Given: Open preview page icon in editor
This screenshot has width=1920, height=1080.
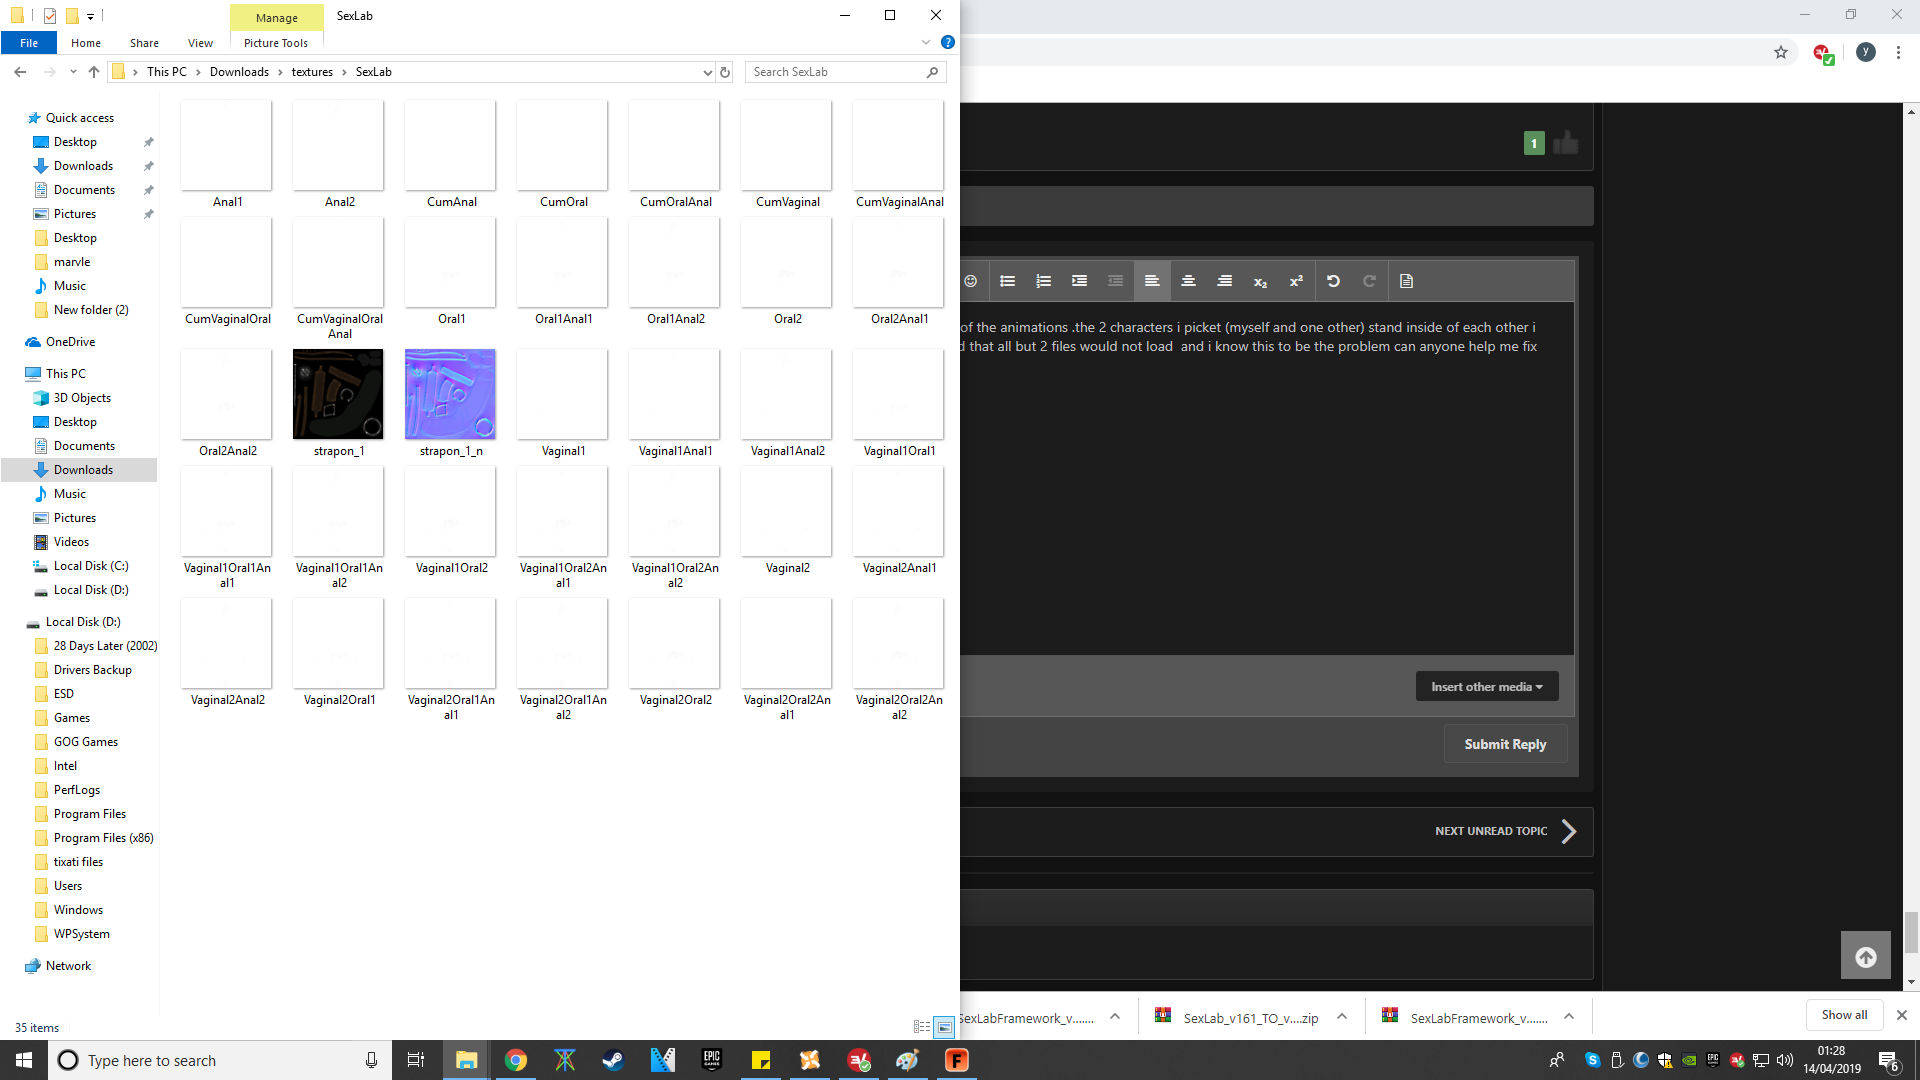Looking at the screenshot, I should (x=1406, y=281).
